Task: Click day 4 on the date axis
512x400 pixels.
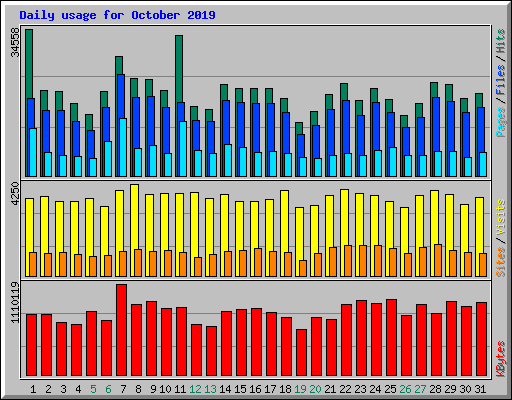Action: [x=78, y=389]
